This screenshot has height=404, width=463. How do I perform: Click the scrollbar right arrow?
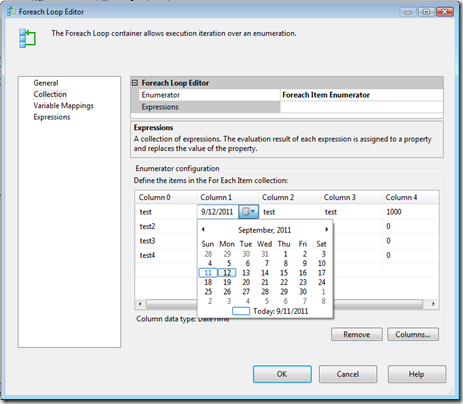pos(433,304)
